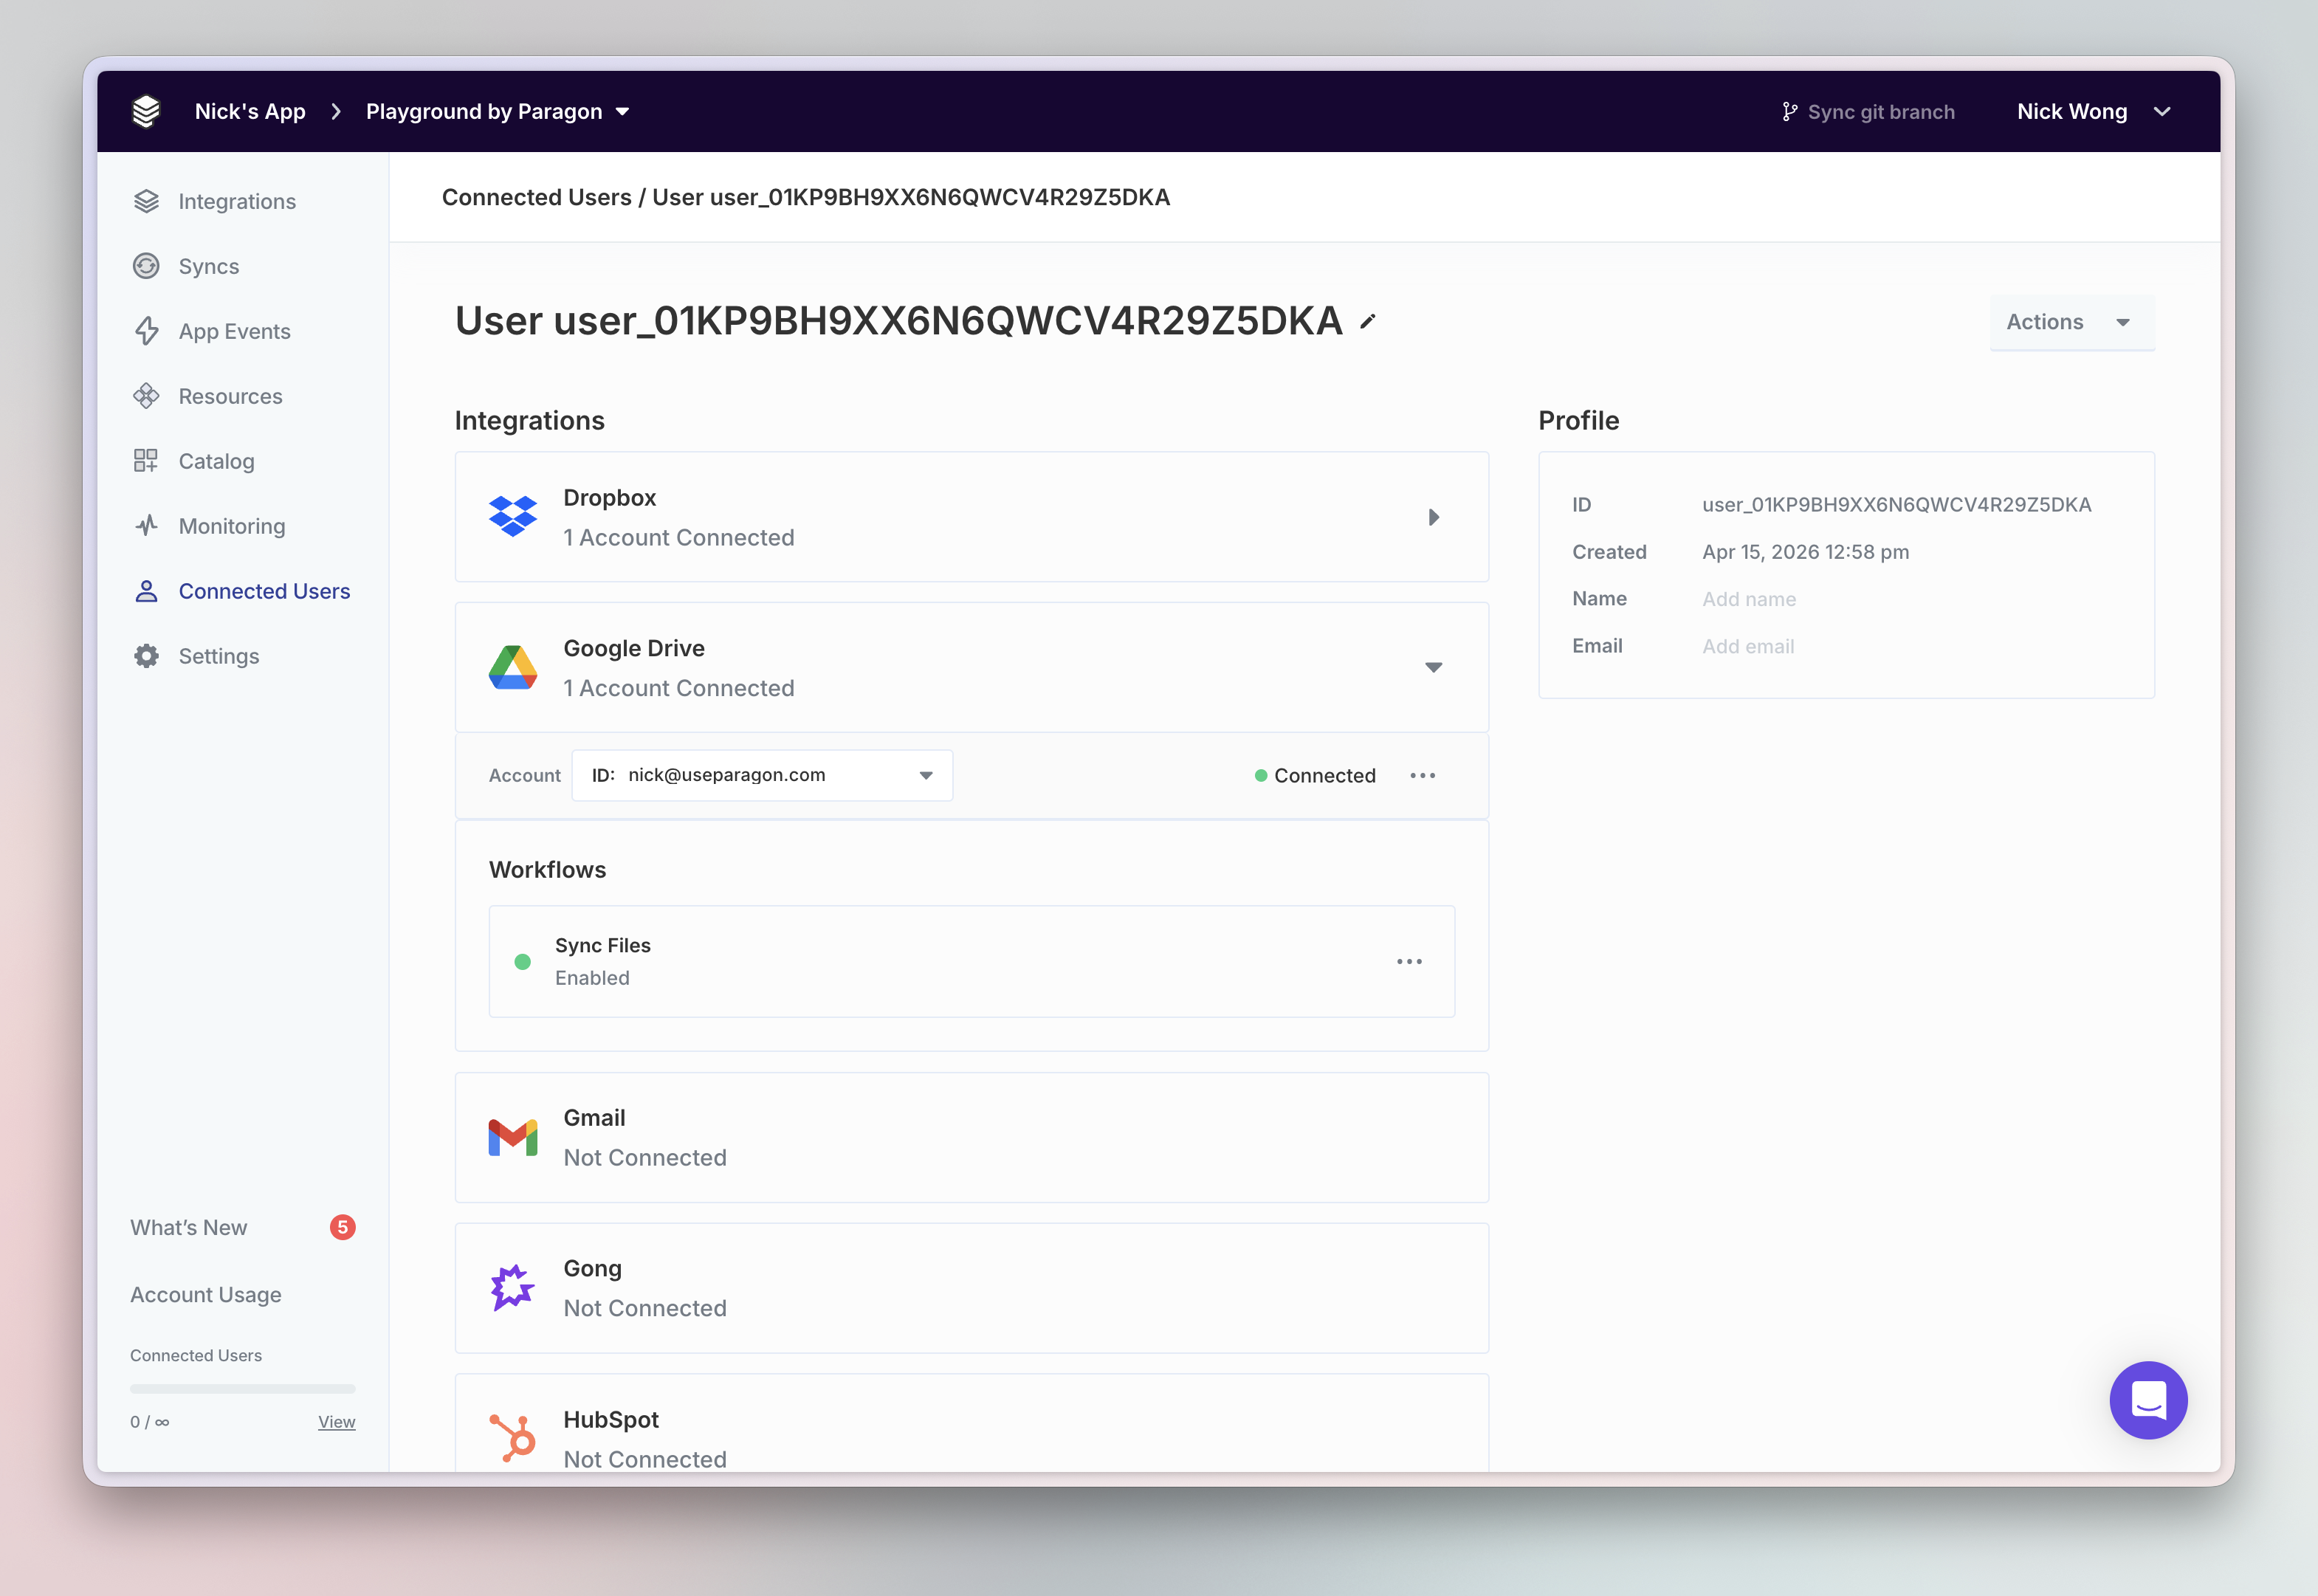Viewport: 2318px width, 1596px height.
Task: Edit user name with pencil icon
Action: (1368, 322)
